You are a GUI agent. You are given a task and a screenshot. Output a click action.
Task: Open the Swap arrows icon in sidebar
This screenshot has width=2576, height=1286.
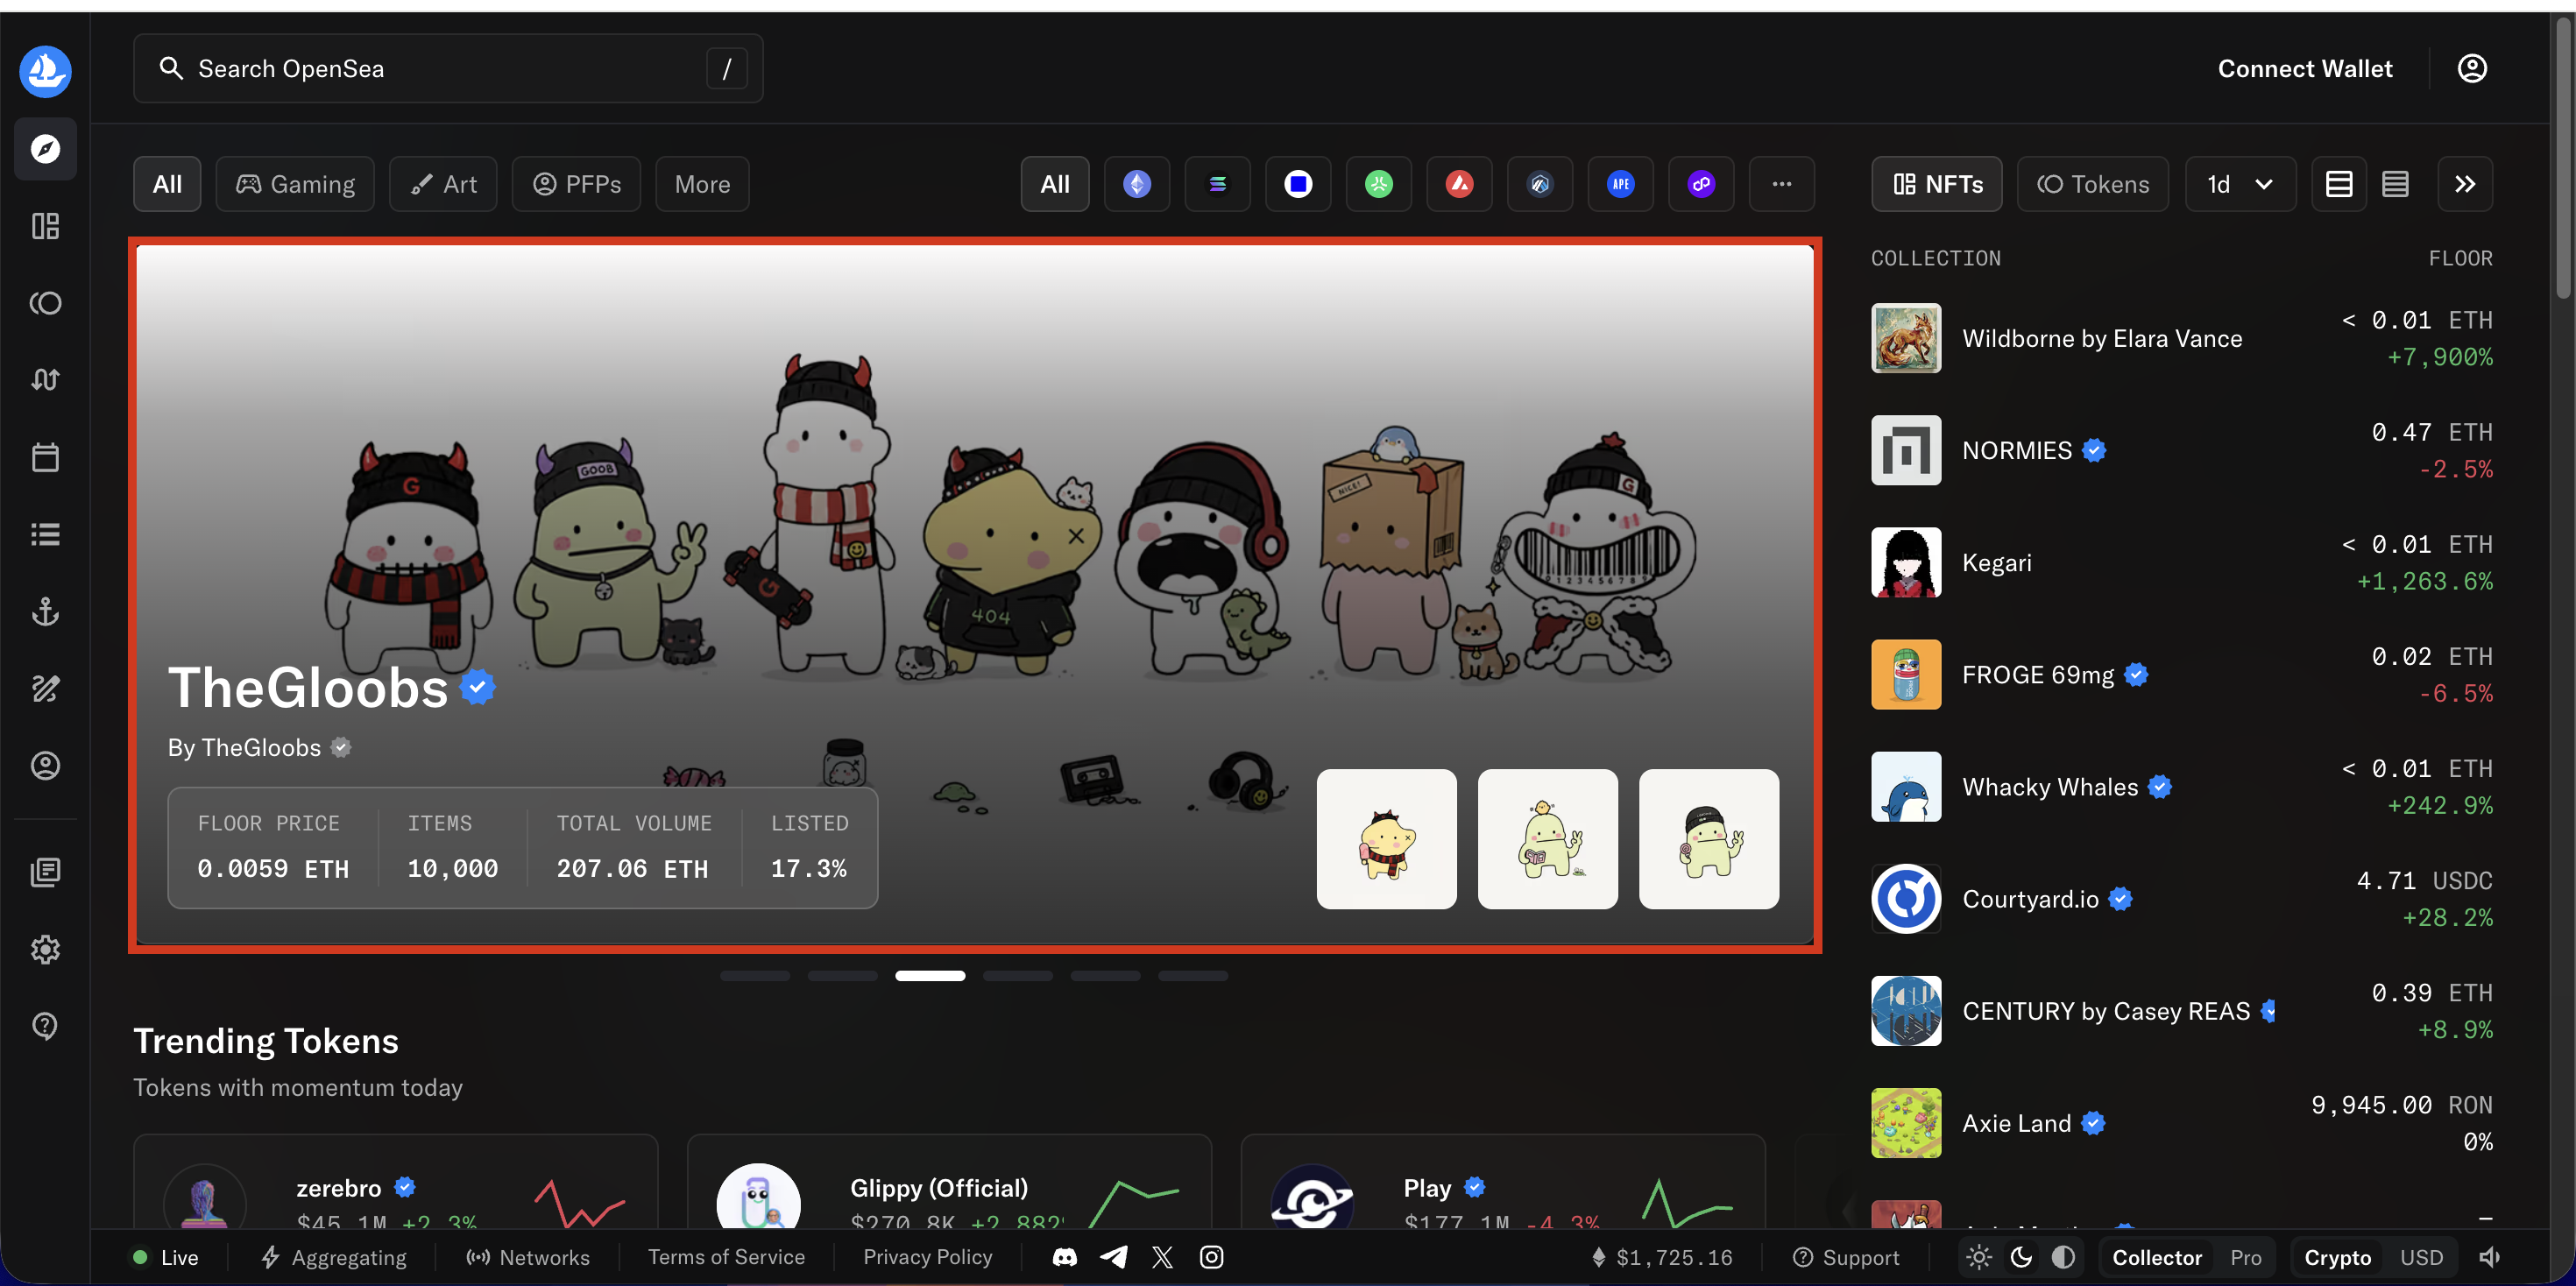45,380
